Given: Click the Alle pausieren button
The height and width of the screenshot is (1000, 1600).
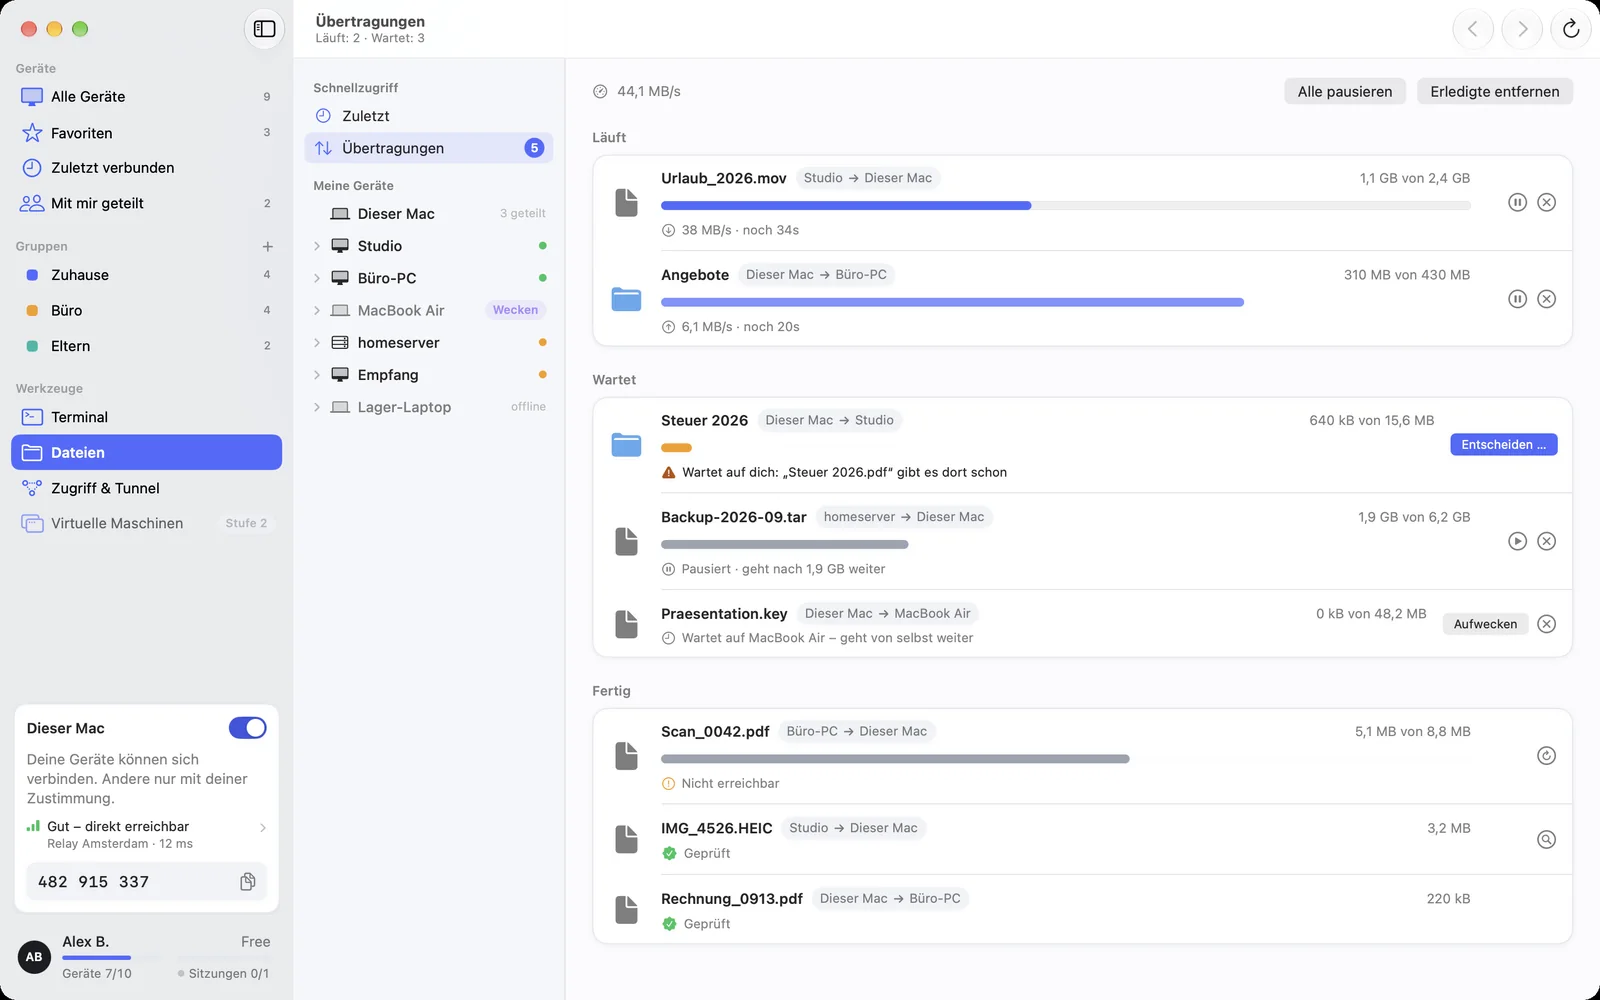Looking at the screenshot, I should 1345,91.
